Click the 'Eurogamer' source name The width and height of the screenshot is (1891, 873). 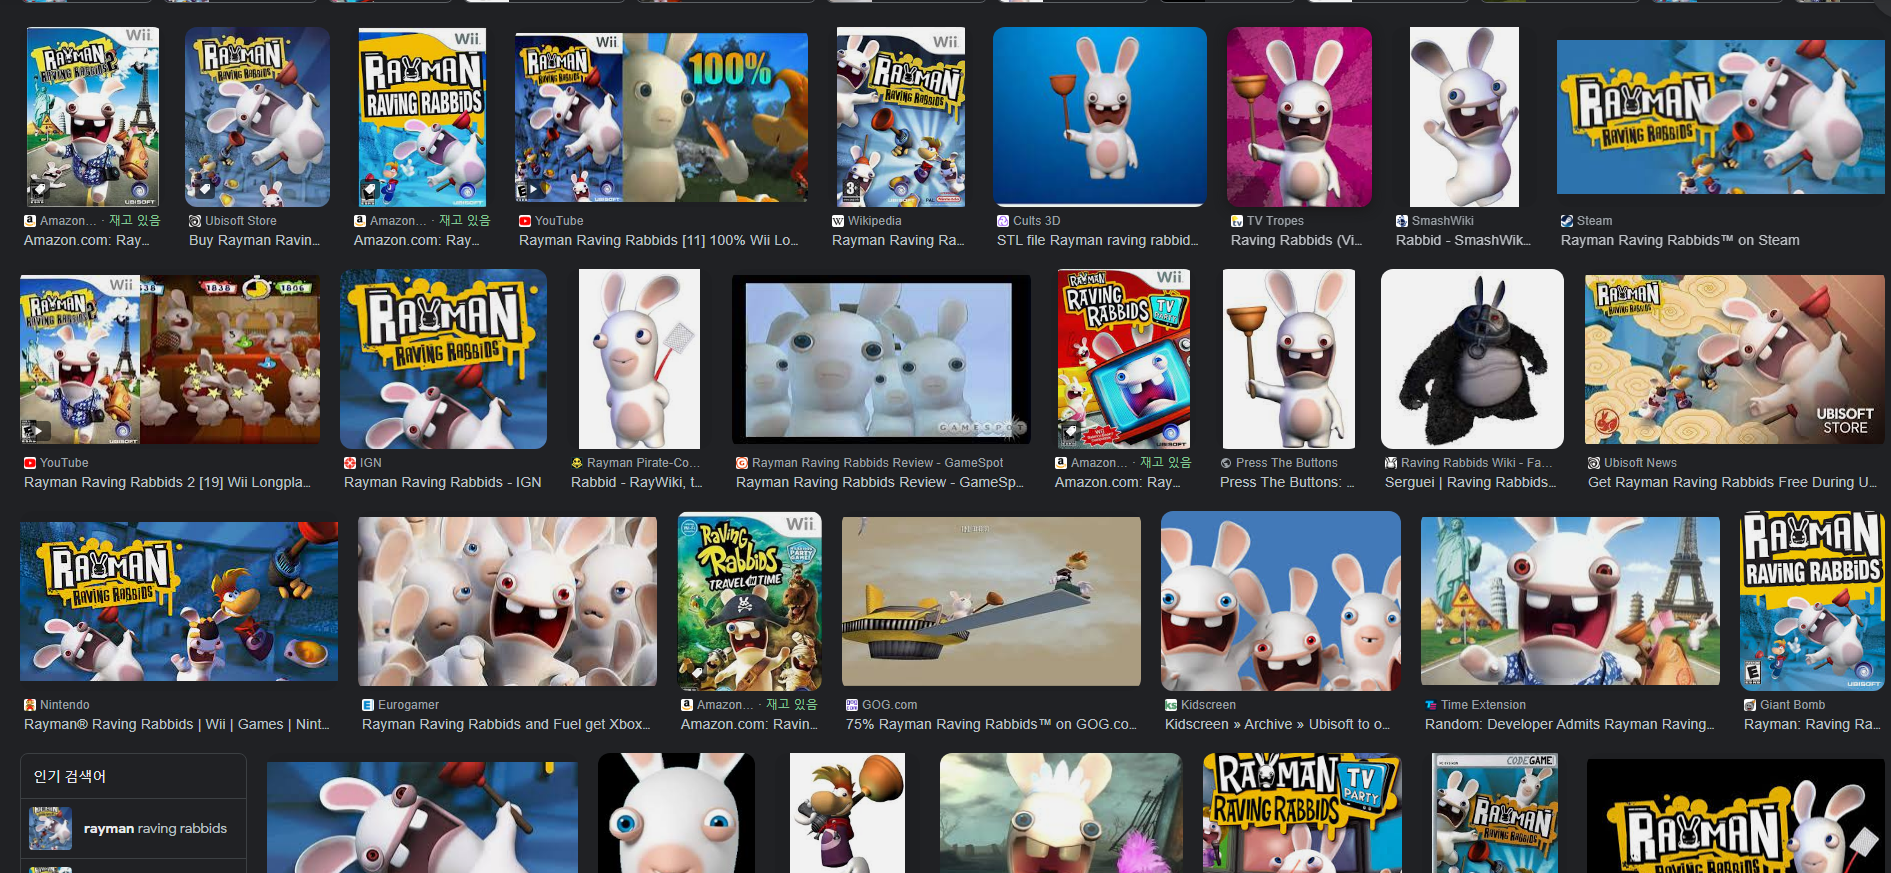coord(408,705)
